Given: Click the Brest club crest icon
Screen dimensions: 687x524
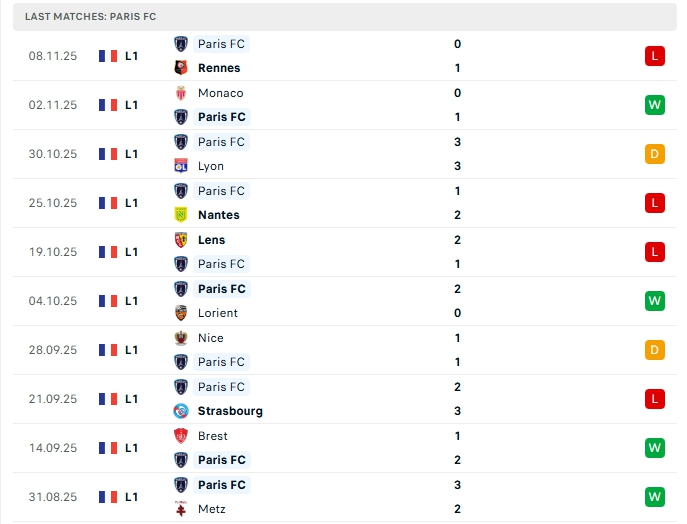Looking at the screenshot, I should coord(181,436).
